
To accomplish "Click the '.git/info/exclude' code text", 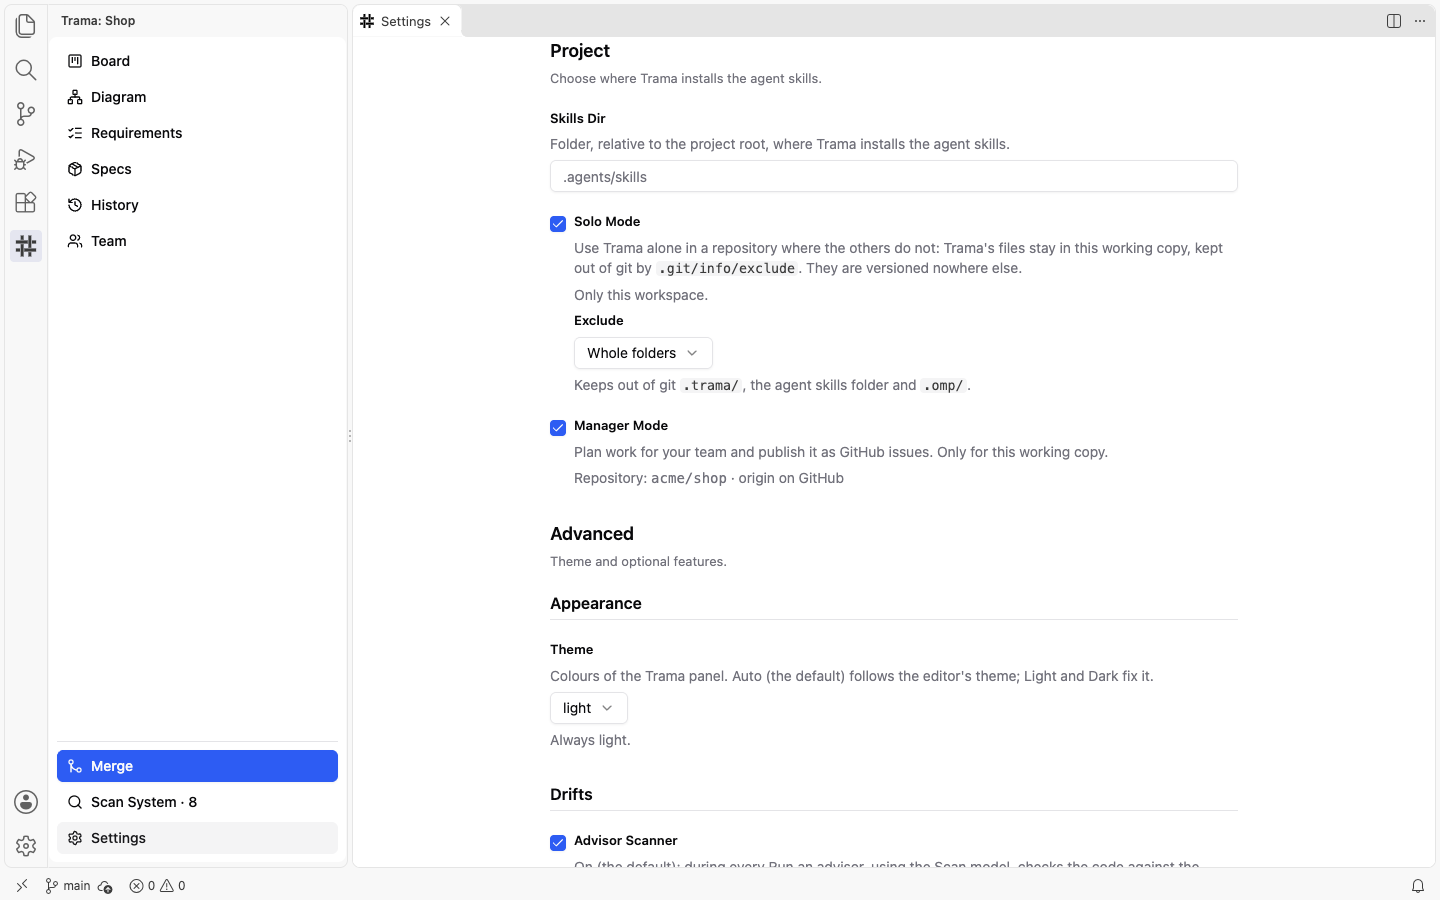I will click(x=727, y=269).
